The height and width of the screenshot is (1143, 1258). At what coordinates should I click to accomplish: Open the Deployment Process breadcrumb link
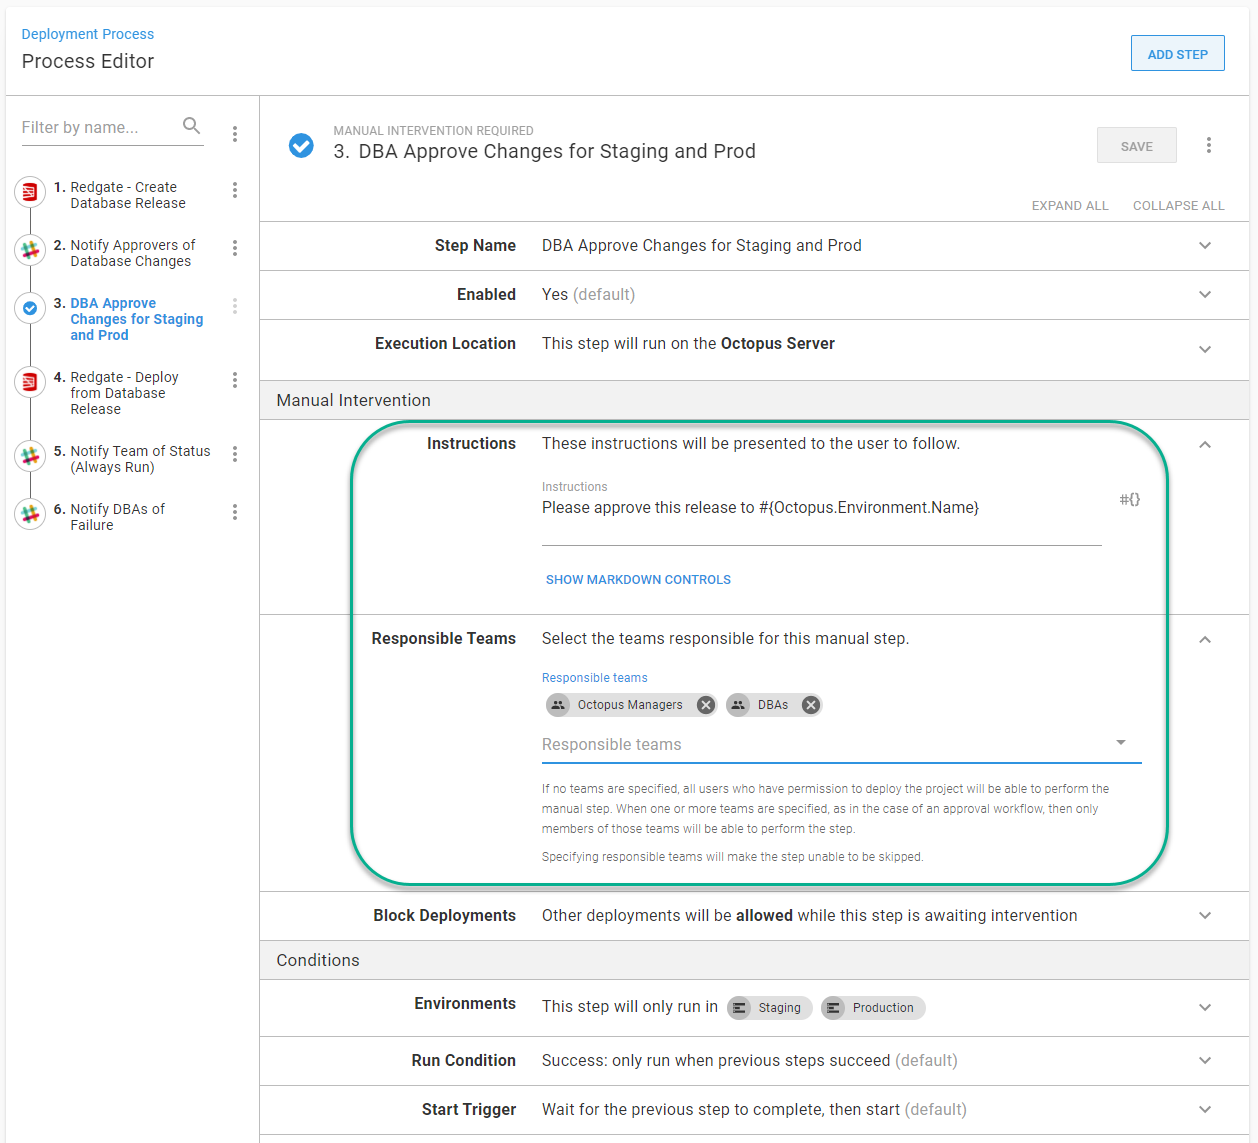(x=88, y=34)
